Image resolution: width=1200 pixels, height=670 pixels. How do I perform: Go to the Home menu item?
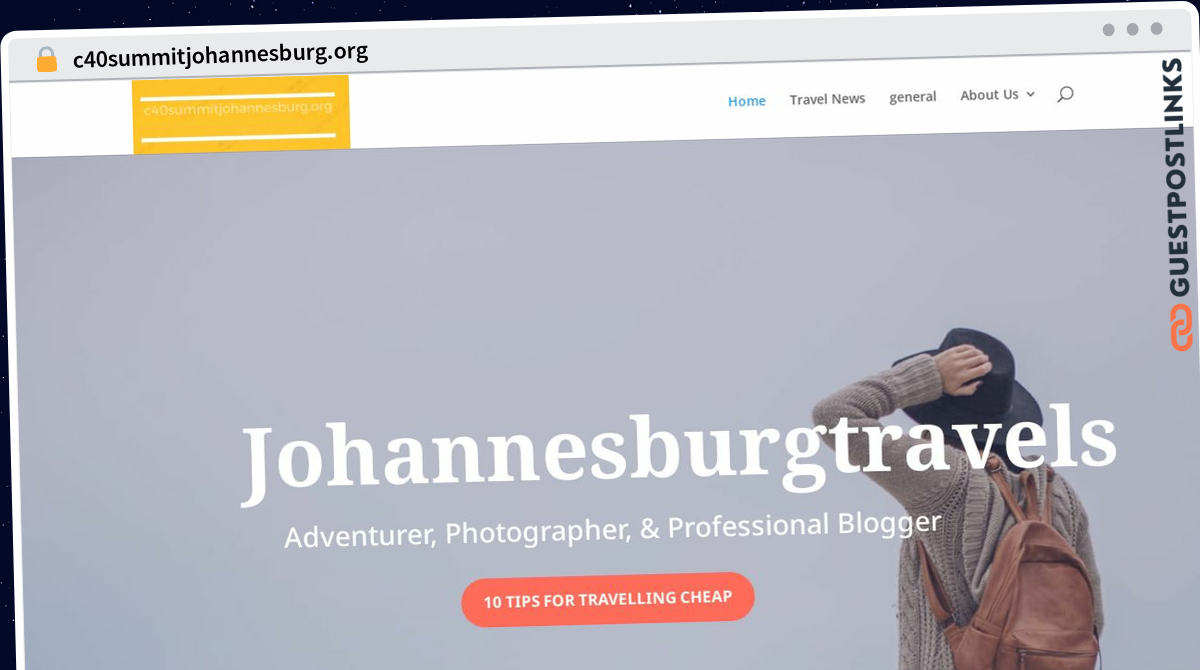[x=747, y=101]
